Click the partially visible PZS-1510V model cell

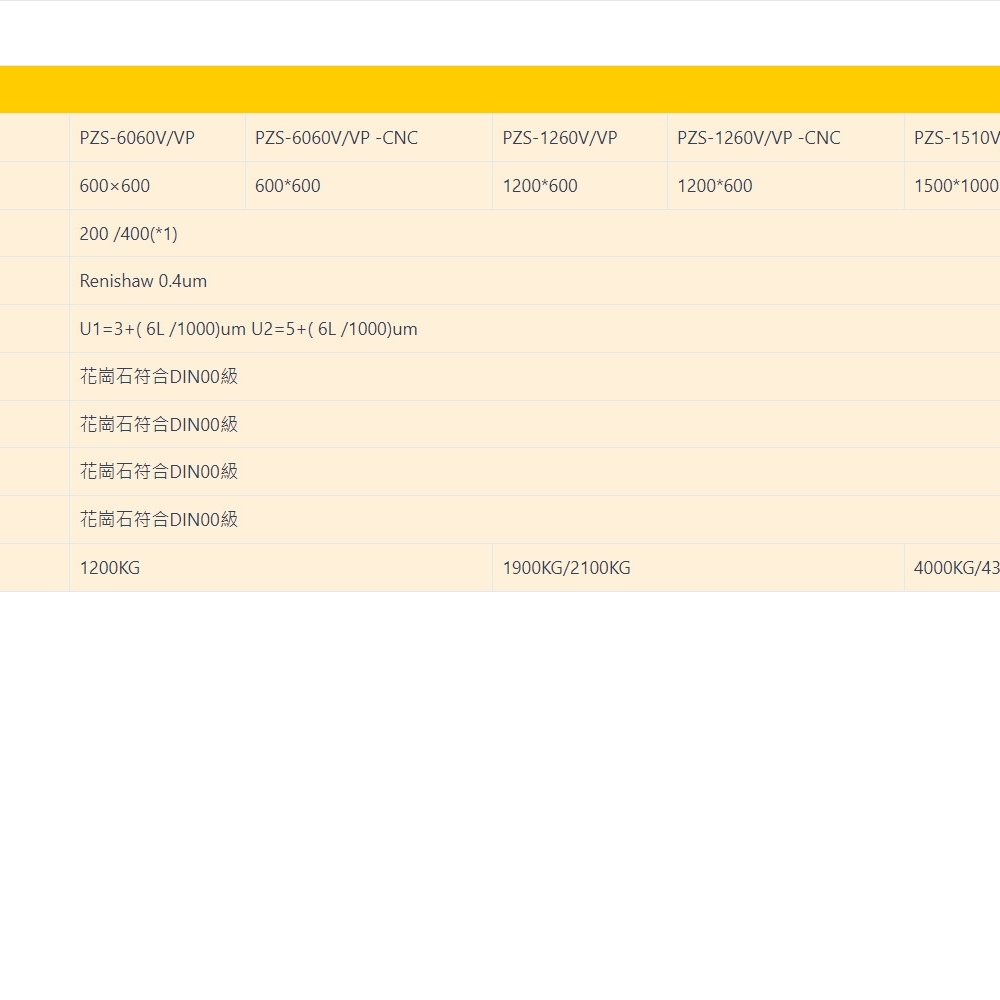point(955,138)
